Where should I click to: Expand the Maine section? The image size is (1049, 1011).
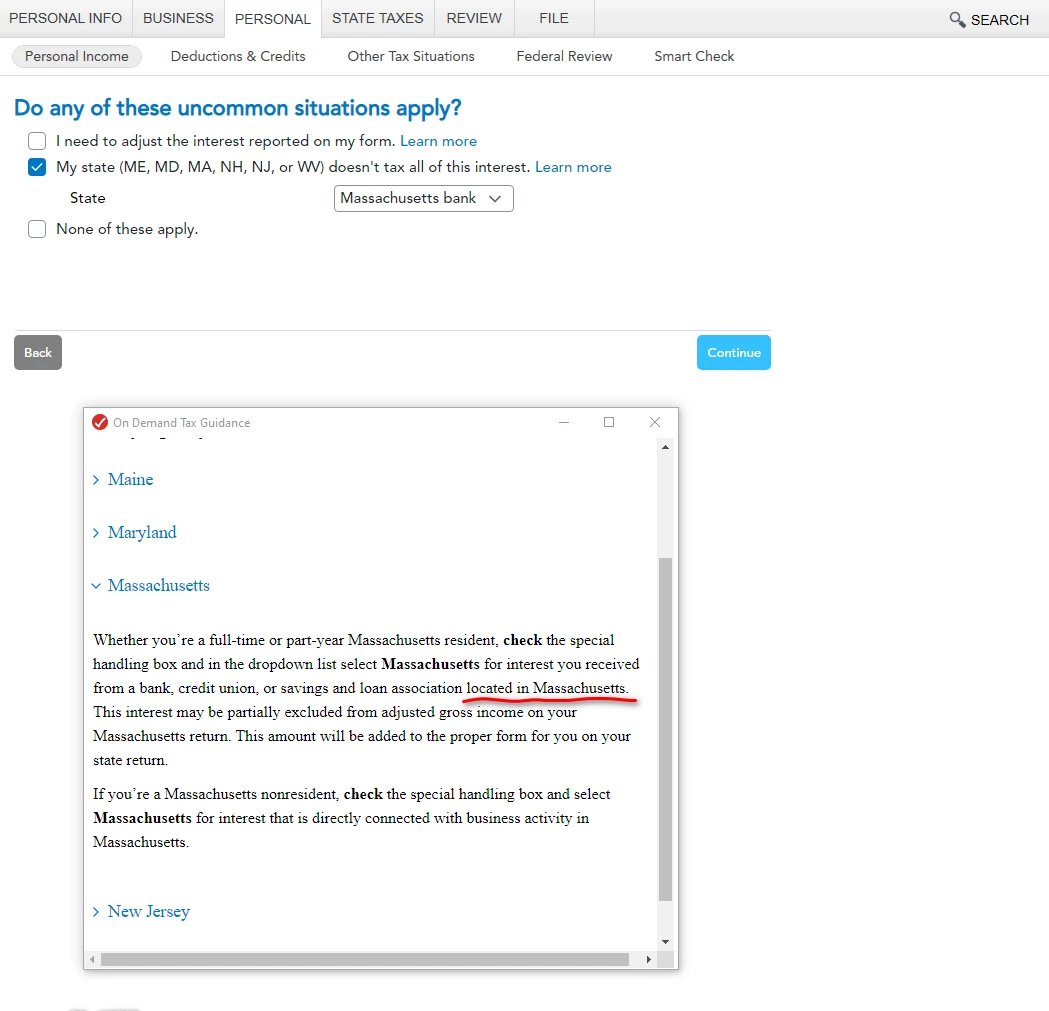click(x=123, y=480)
